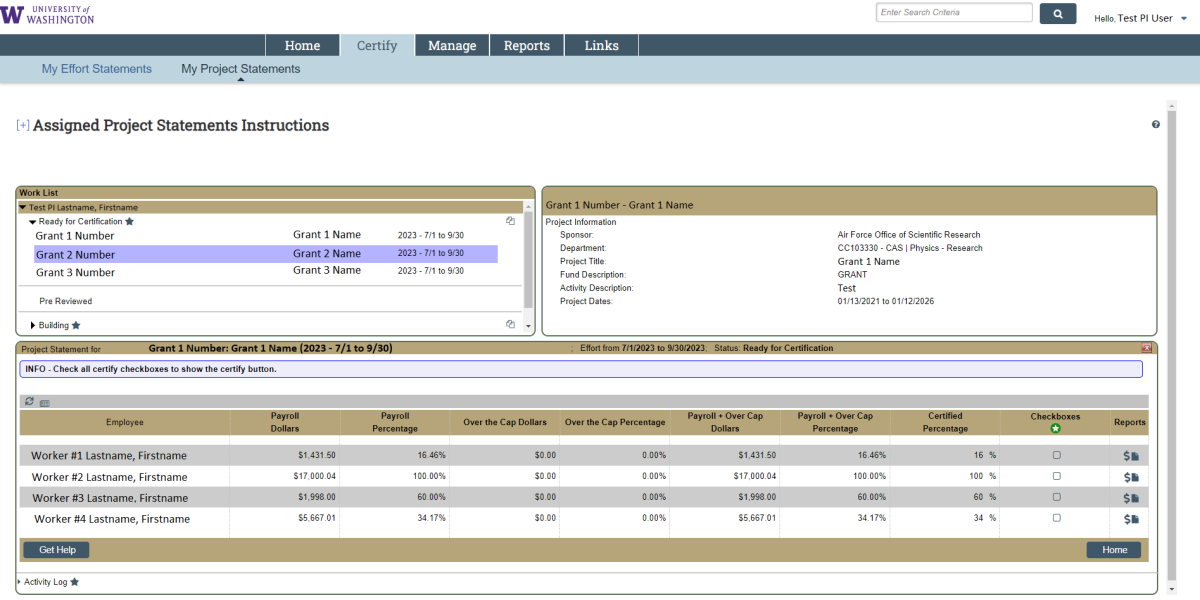The height and width of the screenshot is (600, 1200).
Task: Switch to the Manage tab
Action: coord(452,45)
